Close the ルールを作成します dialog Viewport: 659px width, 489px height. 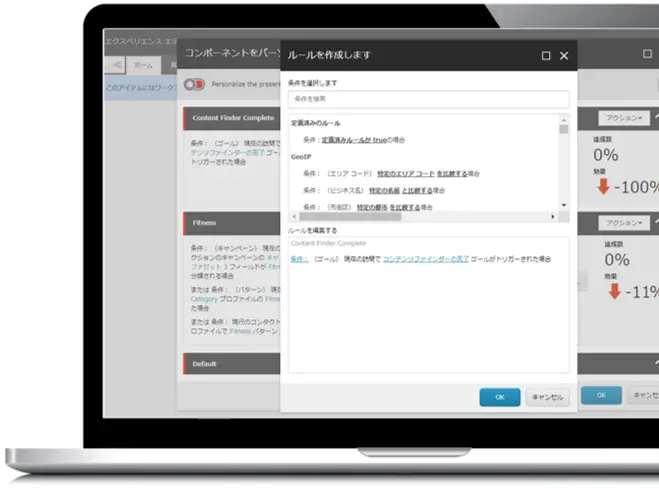click(565, 57)
